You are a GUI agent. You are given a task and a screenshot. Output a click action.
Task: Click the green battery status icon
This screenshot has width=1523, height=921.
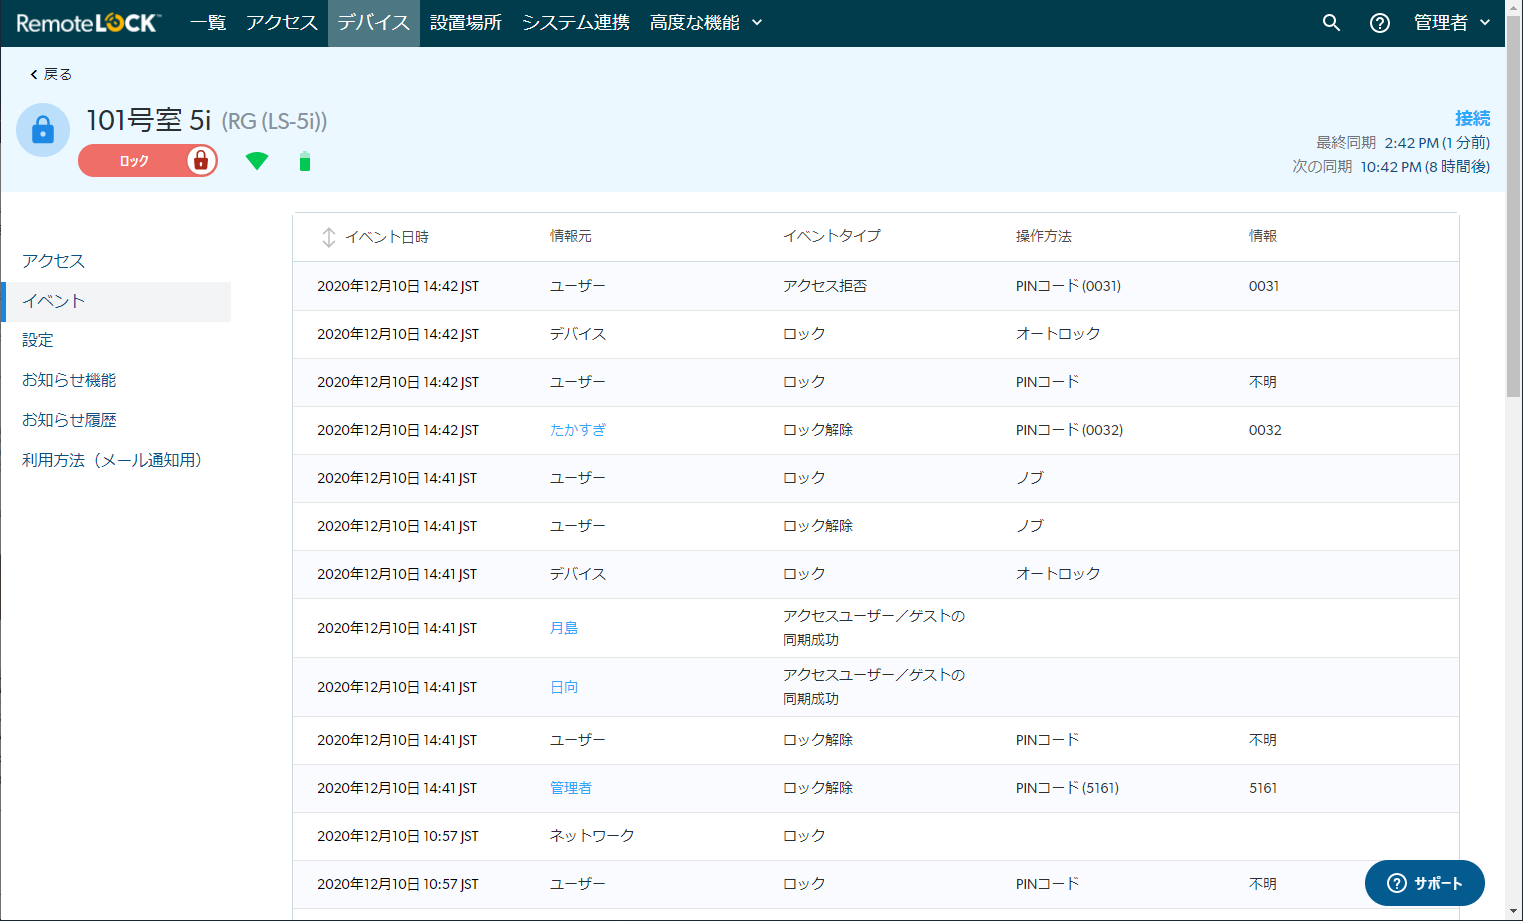(305, 161)
